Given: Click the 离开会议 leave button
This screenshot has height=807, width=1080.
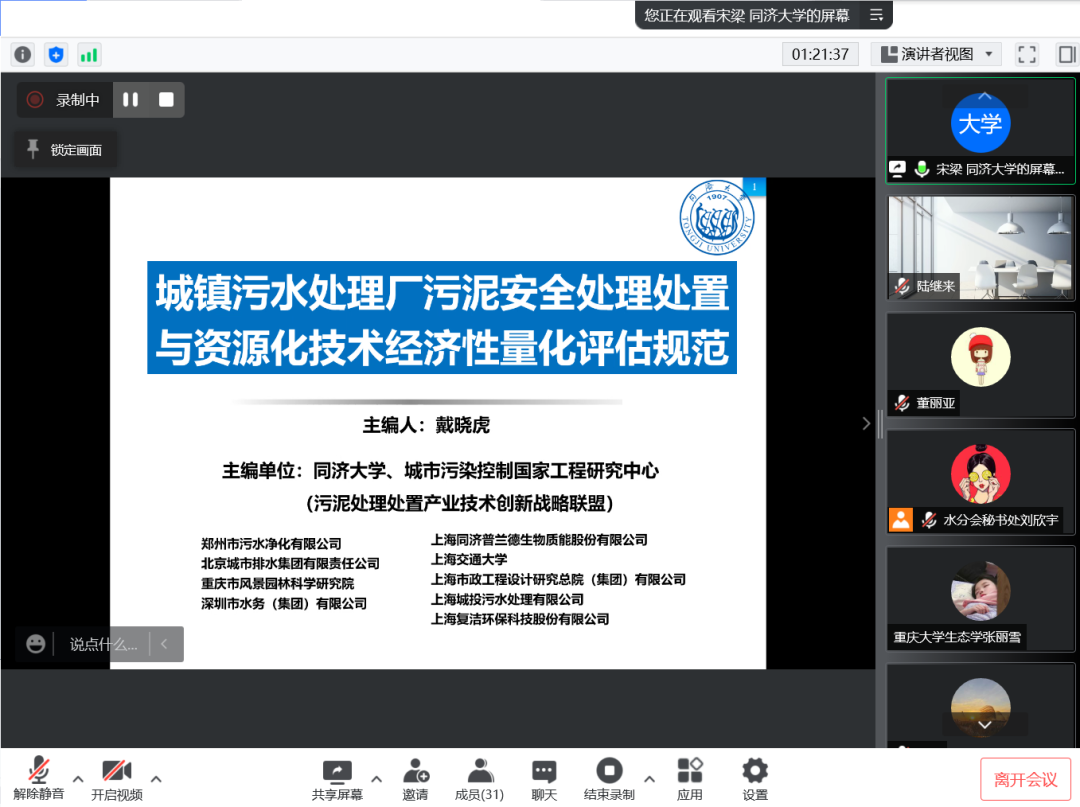Looking at the screenshot, I should tap(1025, 779).
